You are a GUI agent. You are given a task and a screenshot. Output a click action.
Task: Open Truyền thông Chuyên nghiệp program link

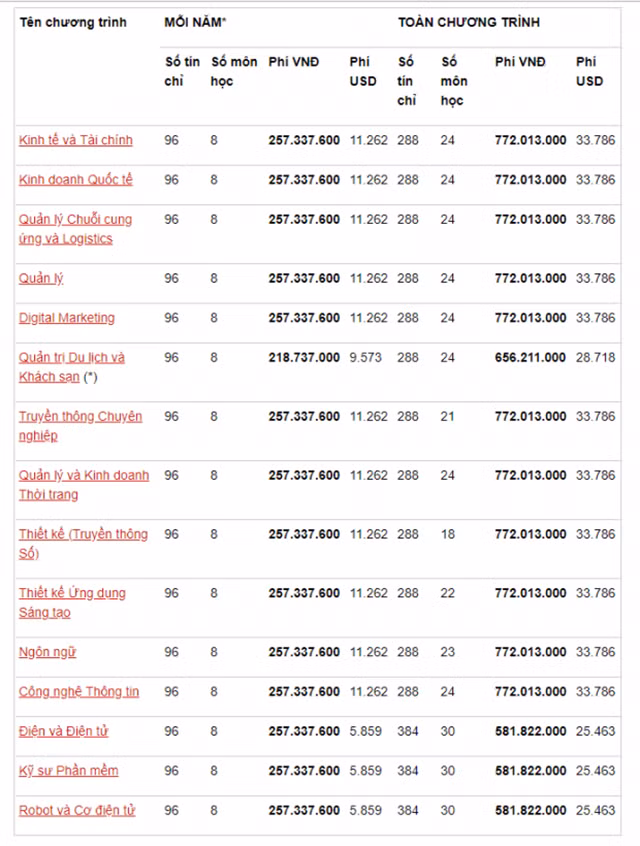coord(80,426)
